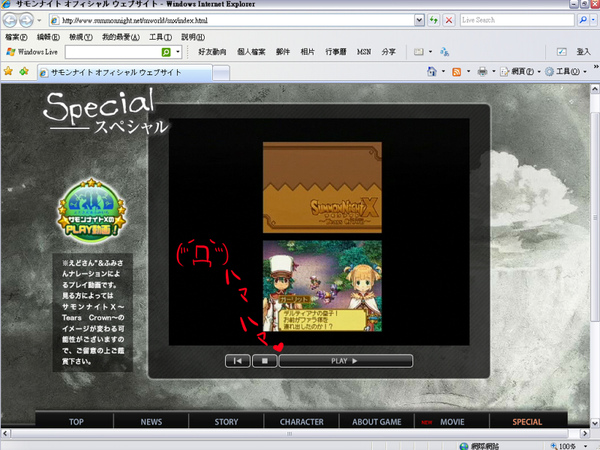The width and height of the screenshot is (600, 450).
Task: Go to ABOUT GAME in site navigation
Action: [377, 422]
